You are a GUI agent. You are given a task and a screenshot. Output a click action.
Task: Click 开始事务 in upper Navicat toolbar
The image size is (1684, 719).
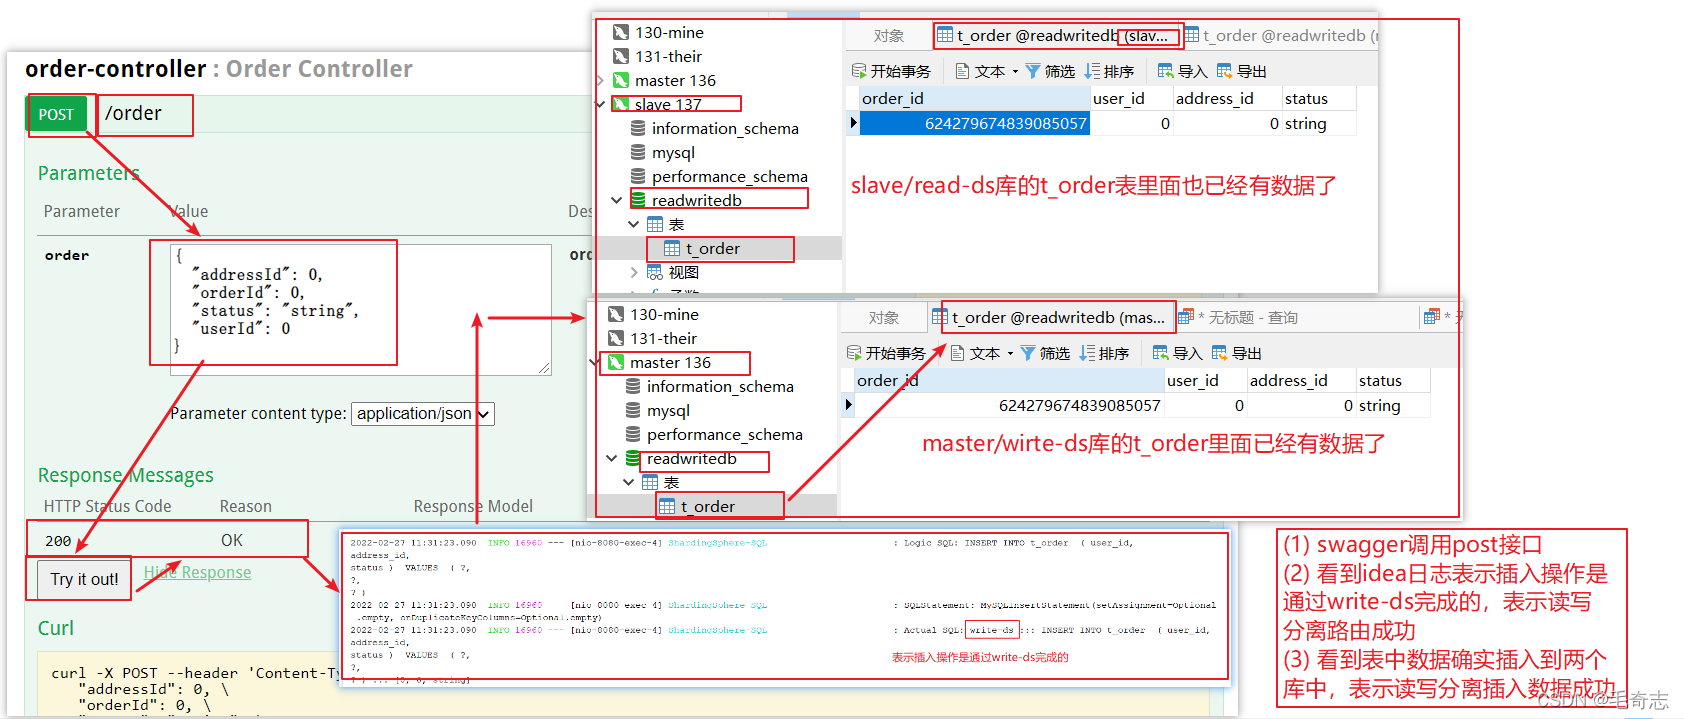(891, 71)
